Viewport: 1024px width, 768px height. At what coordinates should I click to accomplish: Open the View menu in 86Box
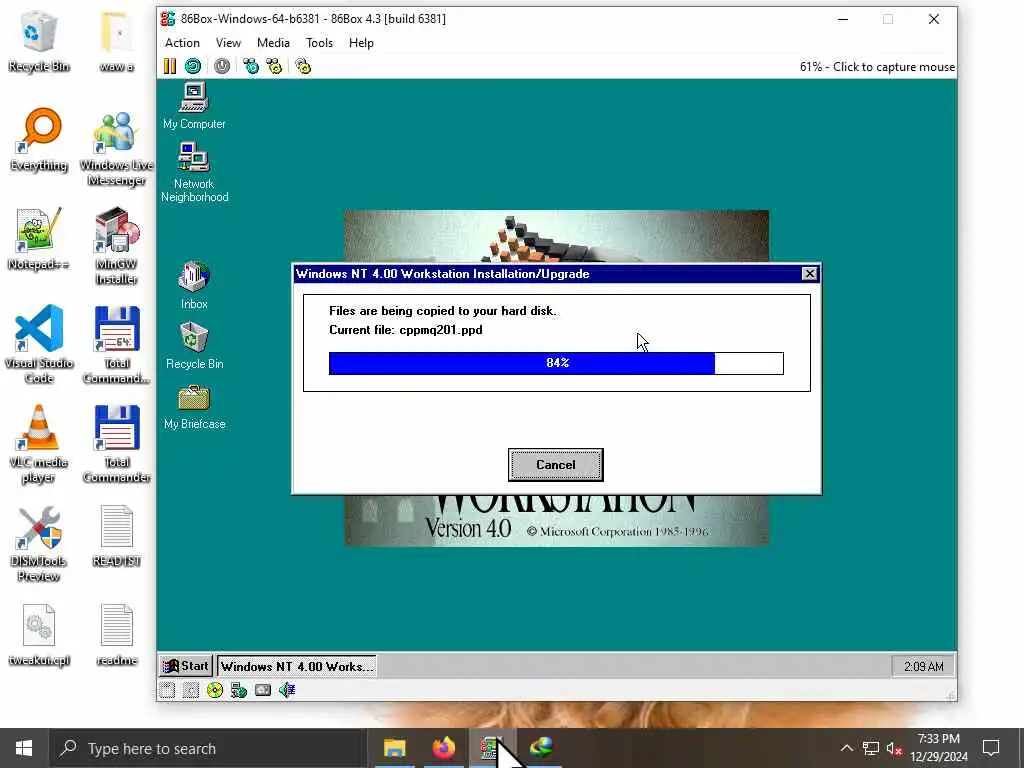[228, 42]
